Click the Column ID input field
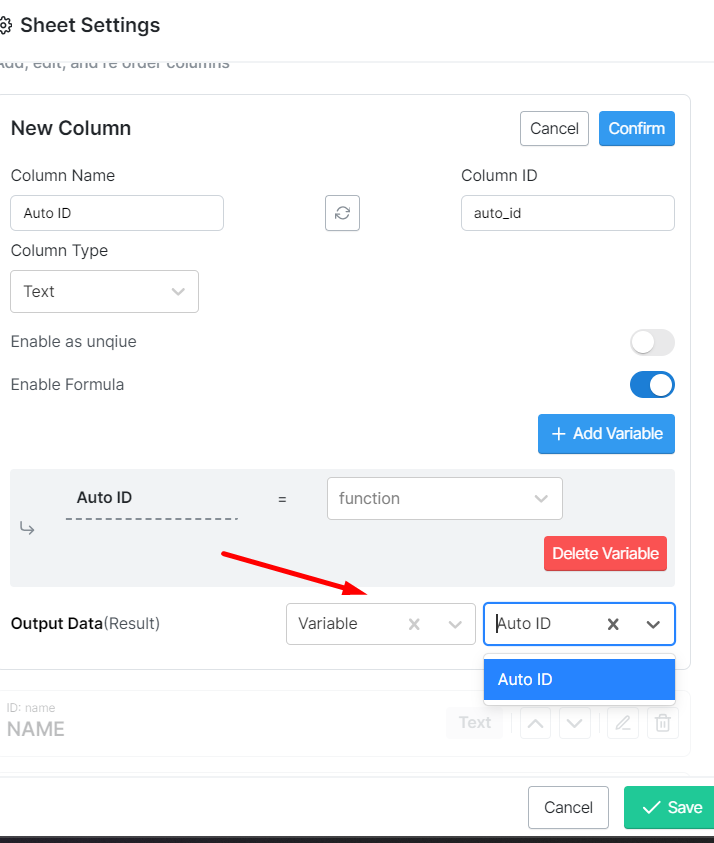Viewport: 714px width, 843px height. (x=567, y=213)
